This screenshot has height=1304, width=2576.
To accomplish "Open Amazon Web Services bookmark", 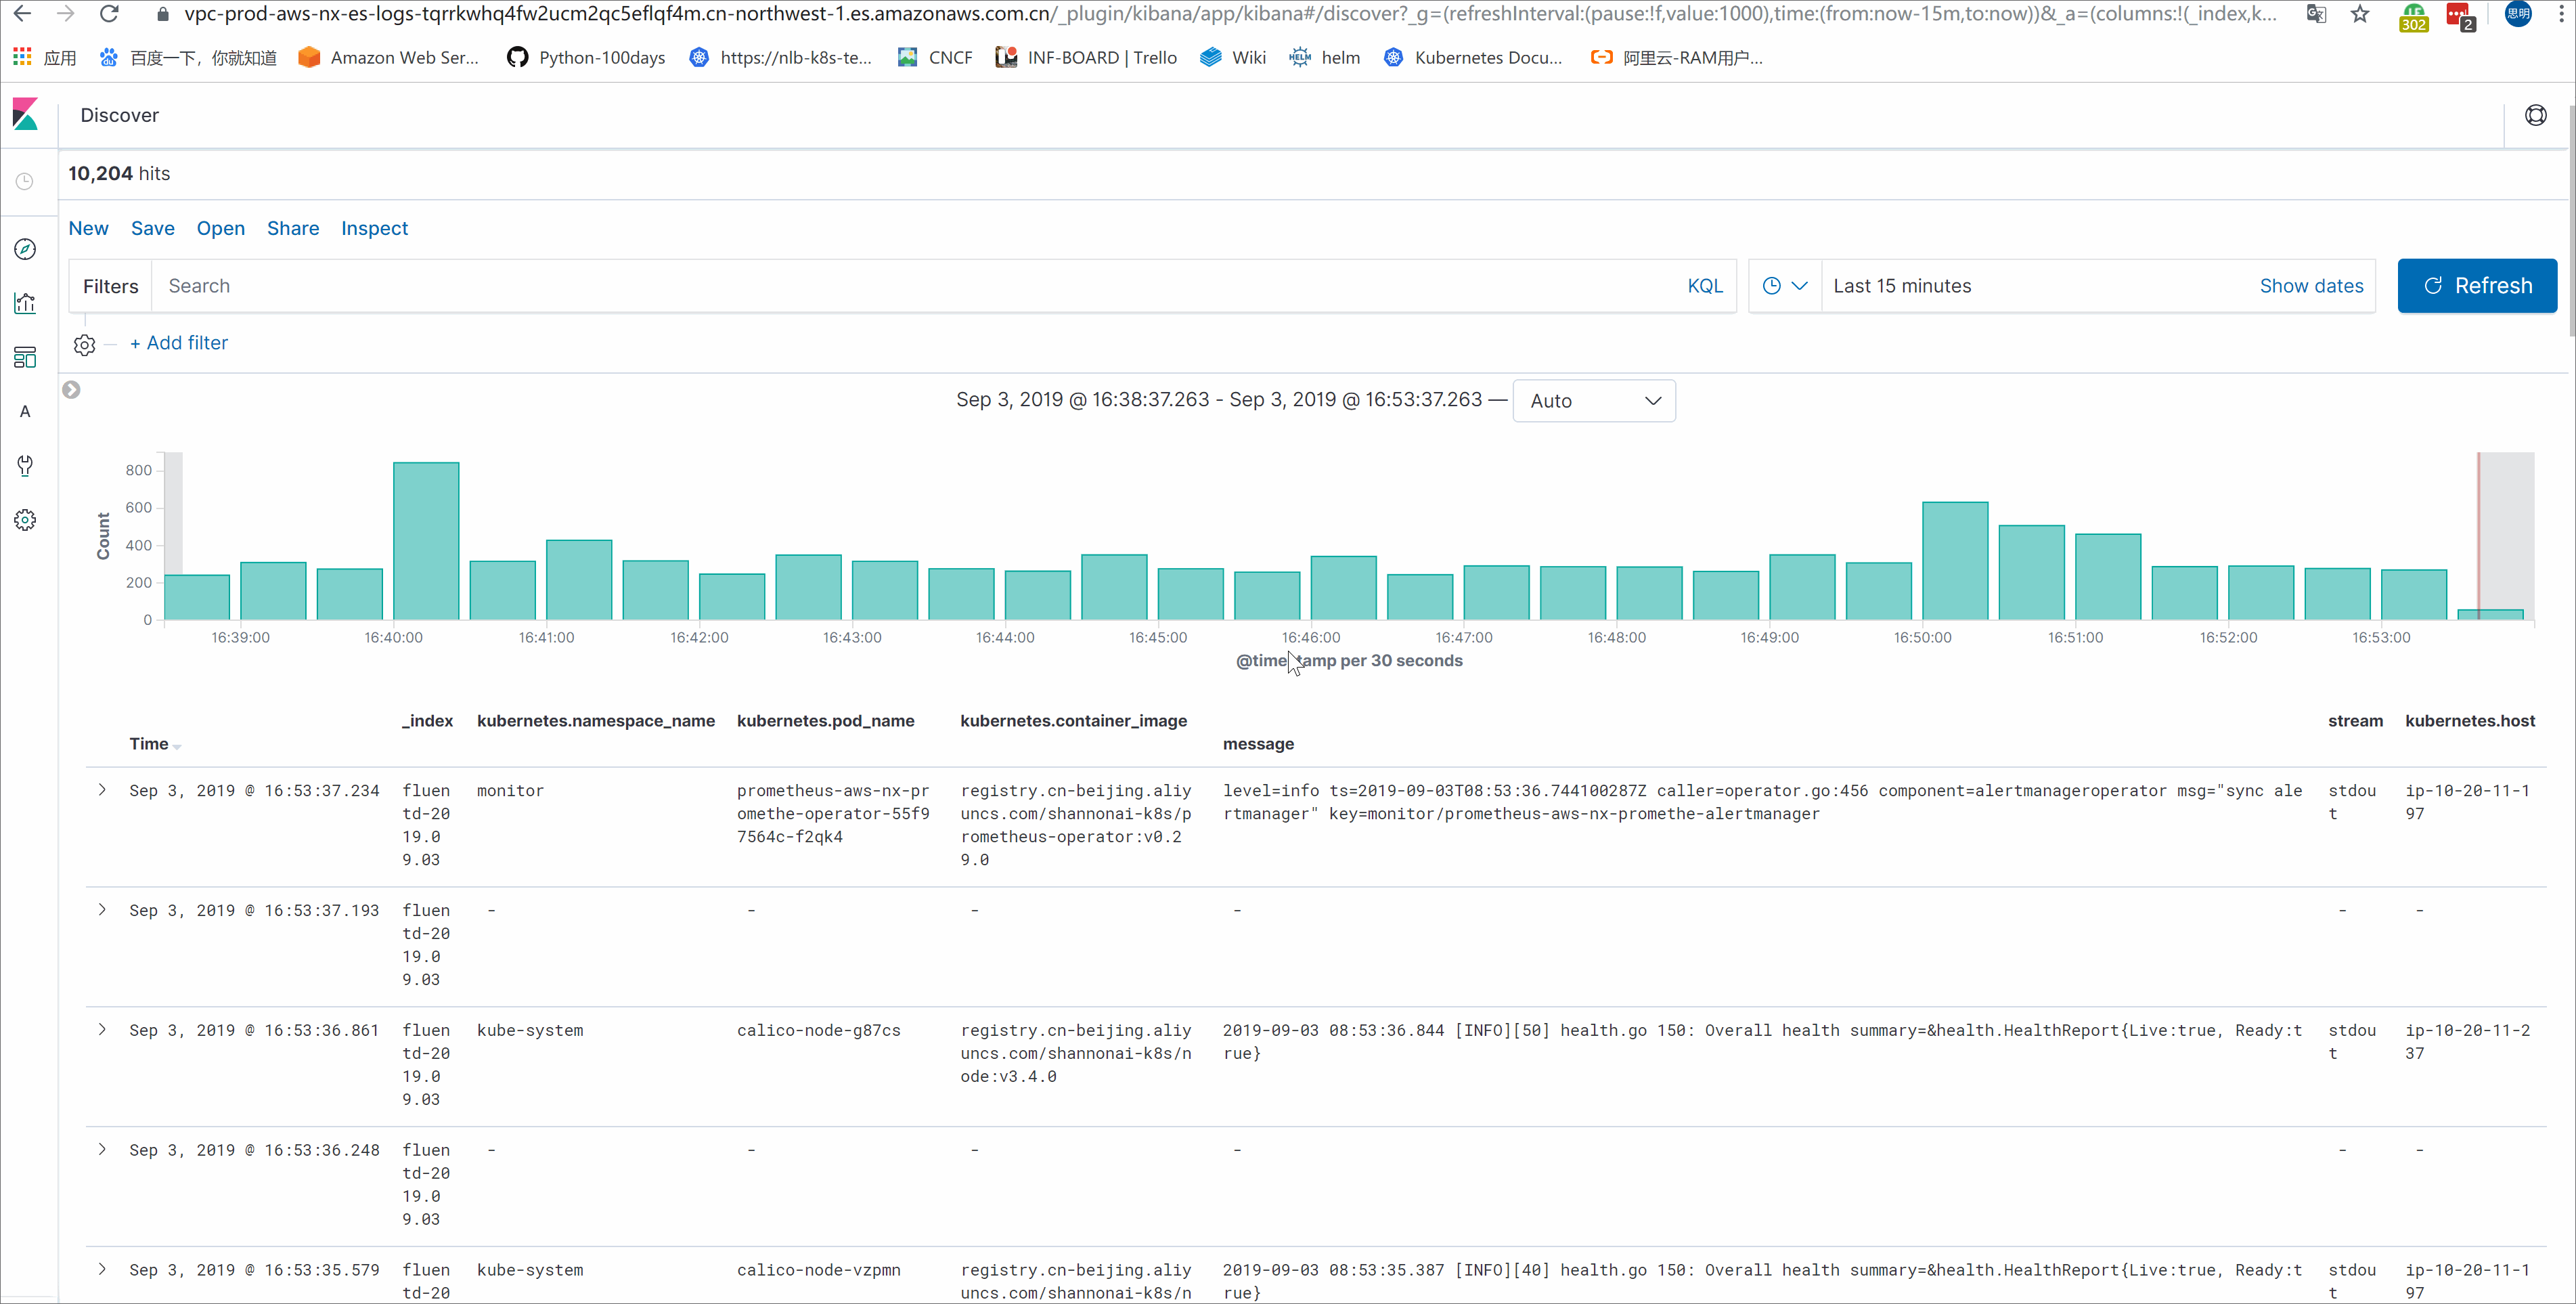I will [389, 57].
